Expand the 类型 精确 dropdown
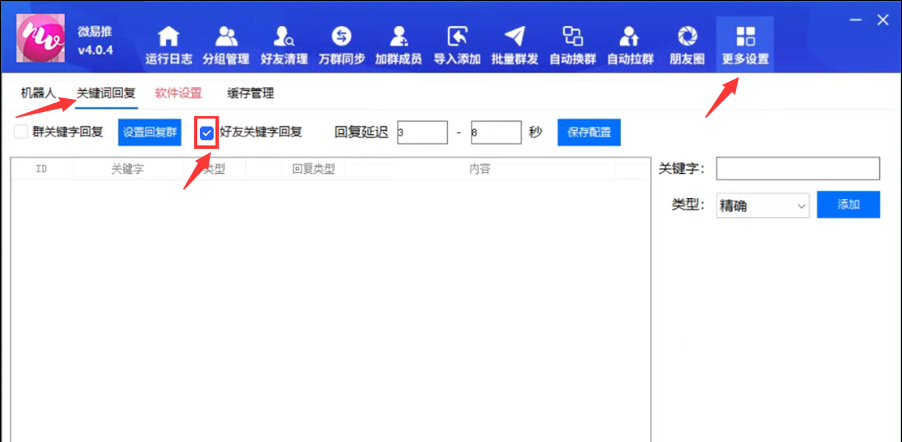Viewport: 902px width, 442px height. tap(763, 205)
